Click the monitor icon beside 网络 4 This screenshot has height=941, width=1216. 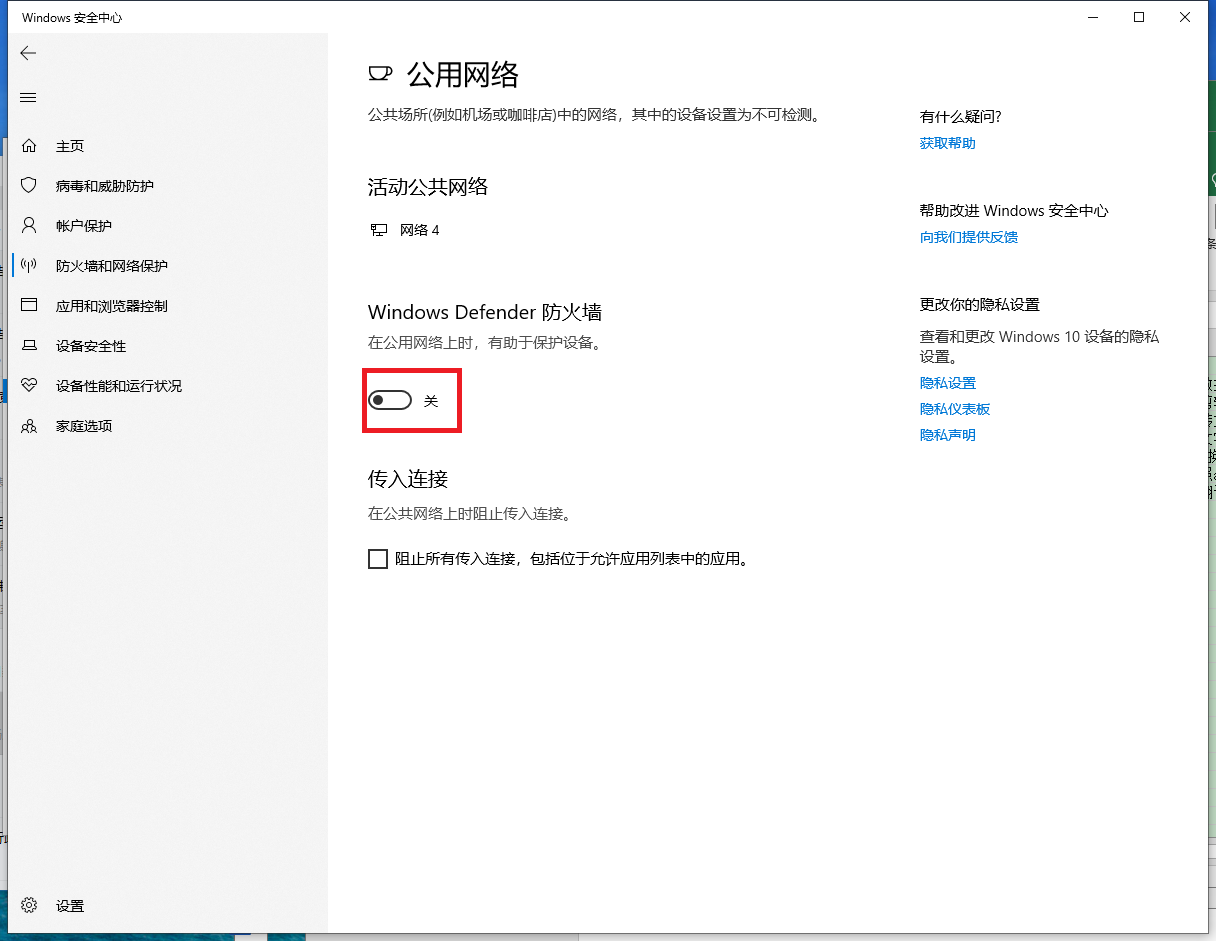tap(379, 230)
